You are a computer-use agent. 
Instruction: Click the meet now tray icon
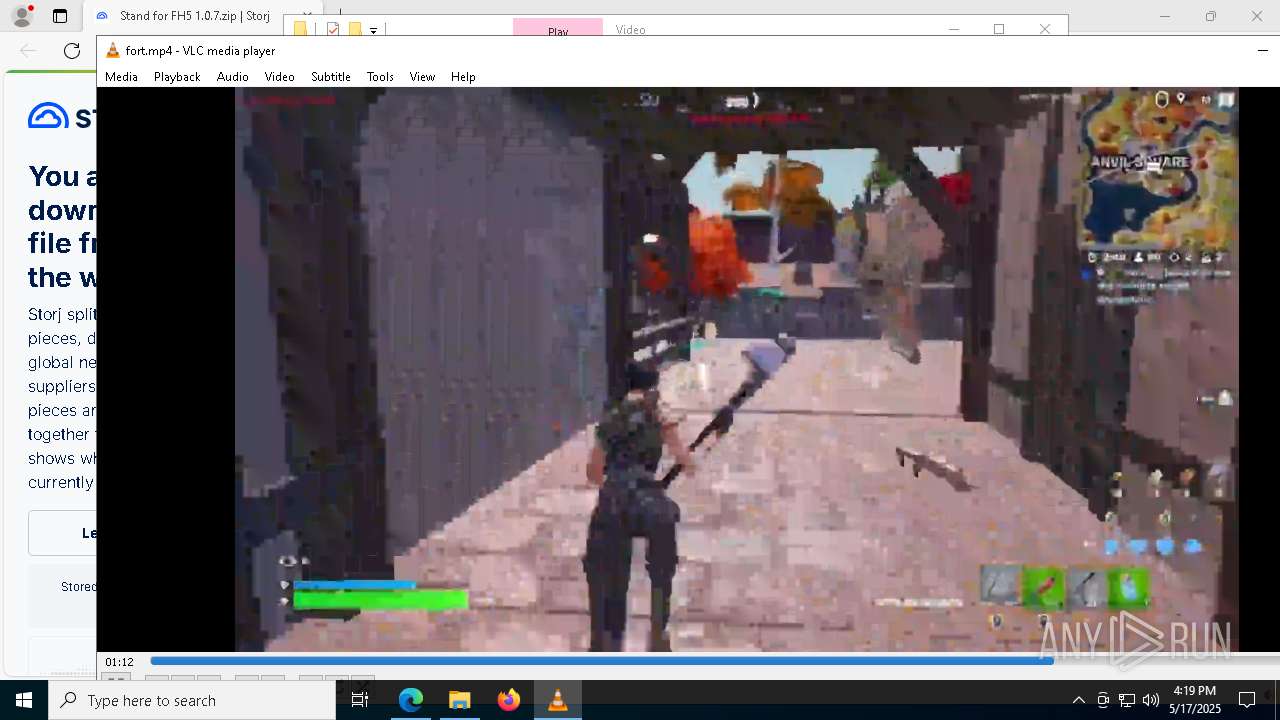click(x=1103, y=700)
